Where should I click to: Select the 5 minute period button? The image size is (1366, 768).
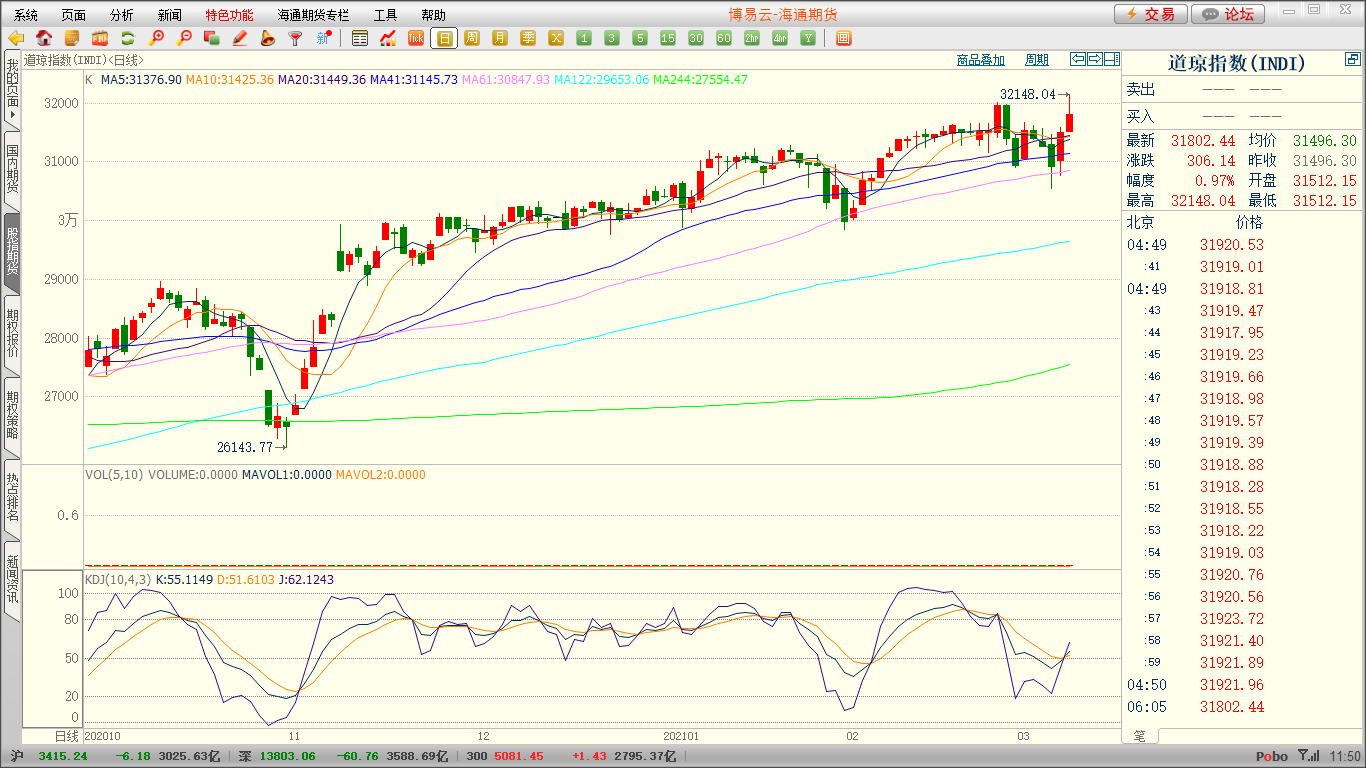click(x=640, y=38)
